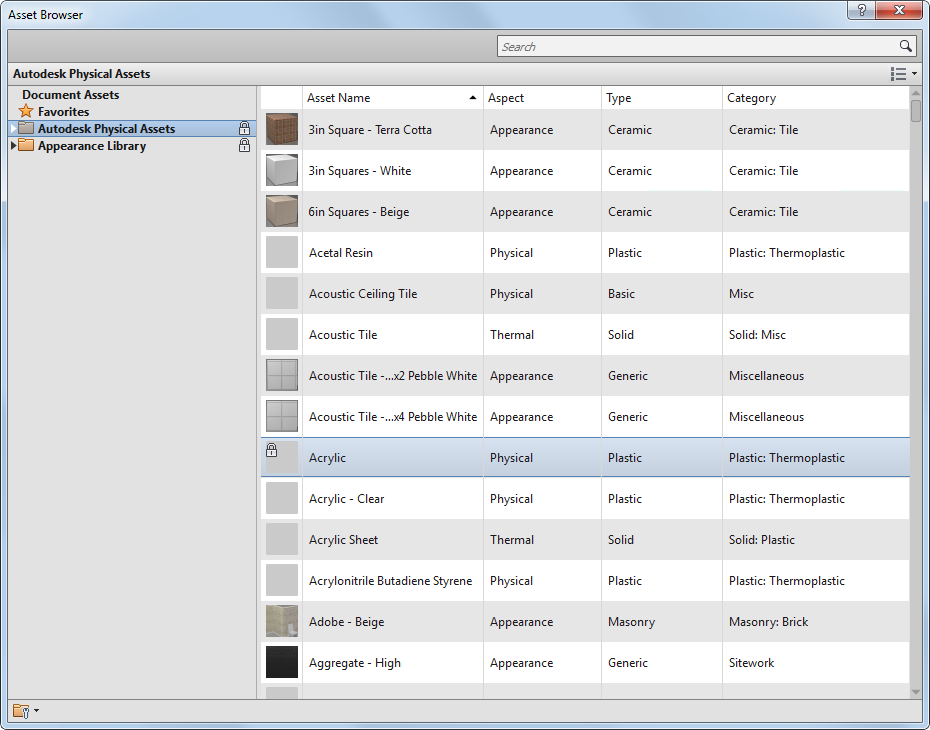This screenshot has width=930, height=730.
Task: Click the '6in Squares - Beige' name
Action: coord(358,212)
